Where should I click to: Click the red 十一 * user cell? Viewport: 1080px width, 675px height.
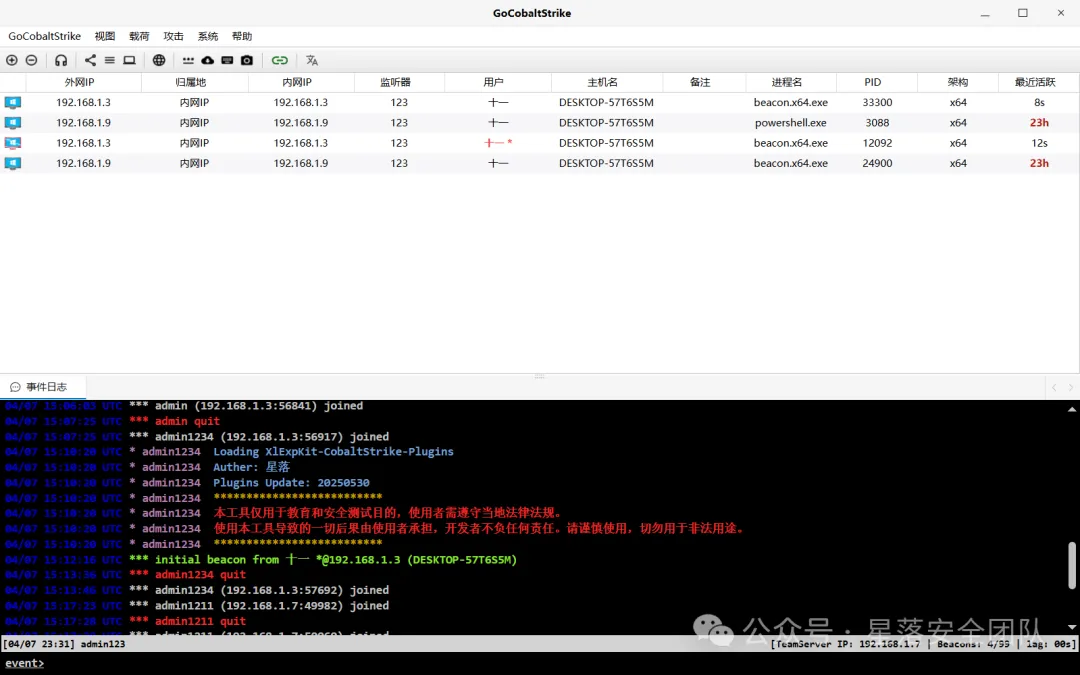[x=498, y=143]
